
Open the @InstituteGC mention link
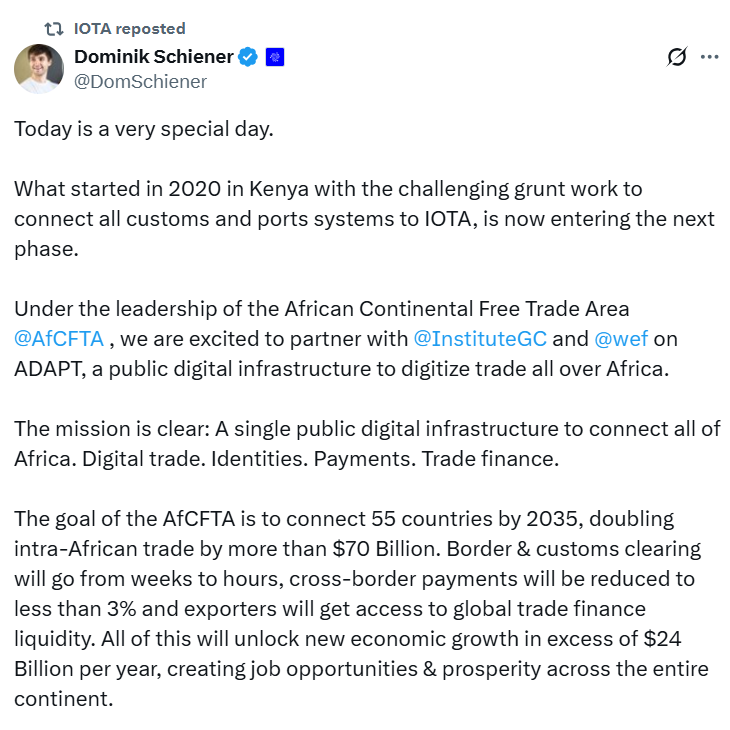point(480,339)
